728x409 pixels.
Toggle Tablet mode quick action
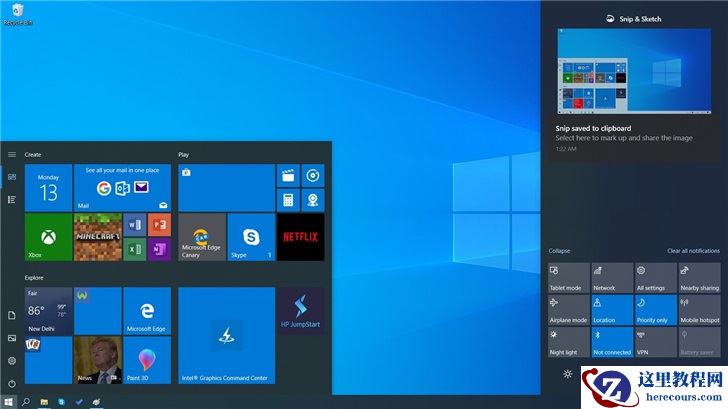pos(569,278)
